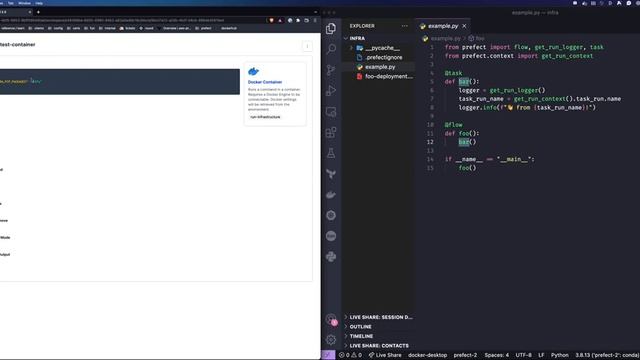Expand the Timeline section
The width and height of the screenshot is (640, 360).
click(x=378, y=336)
